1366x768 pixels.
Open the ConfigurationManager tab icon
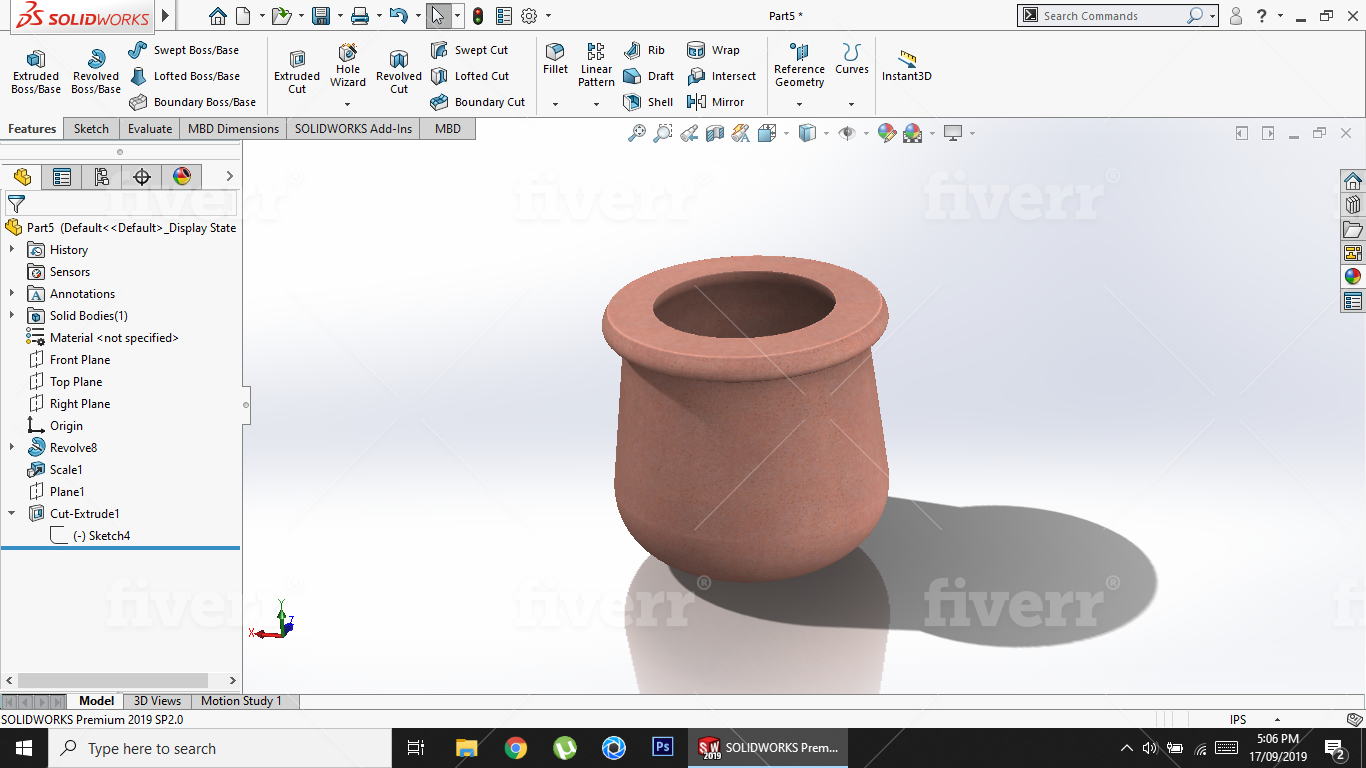coord(101,177)
